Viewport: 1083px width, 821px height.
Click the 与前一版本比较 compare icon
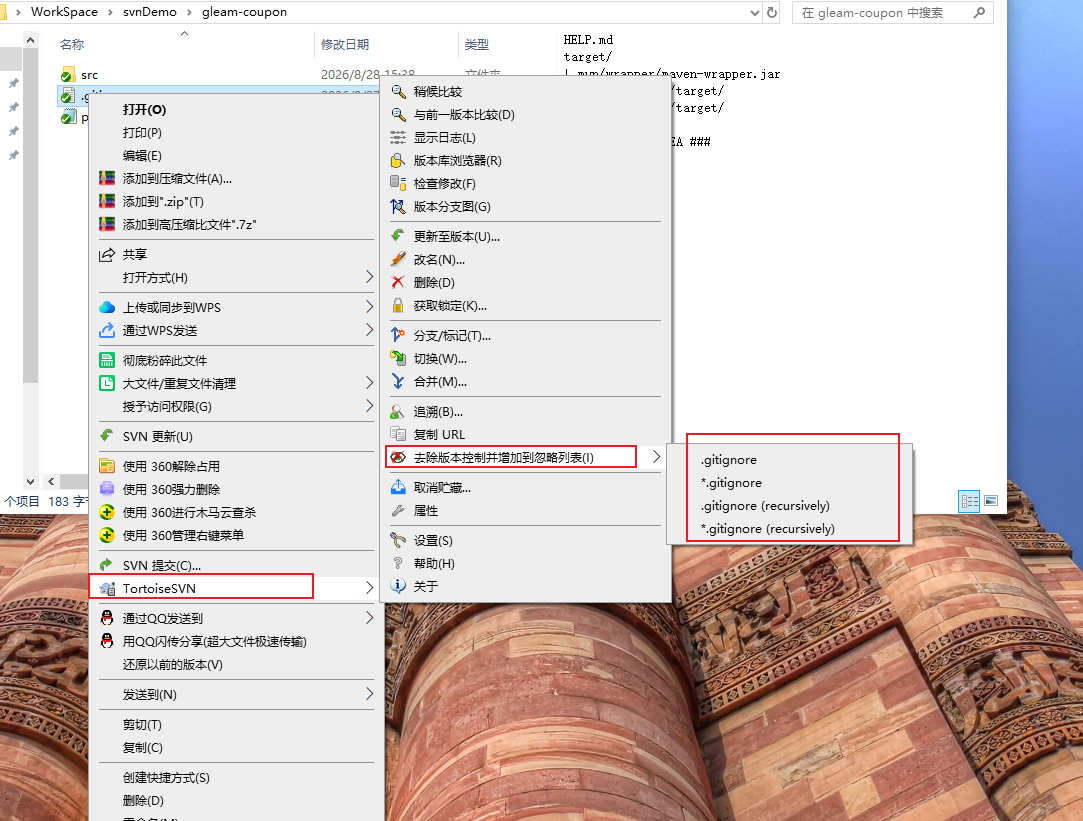pos(399,115)
